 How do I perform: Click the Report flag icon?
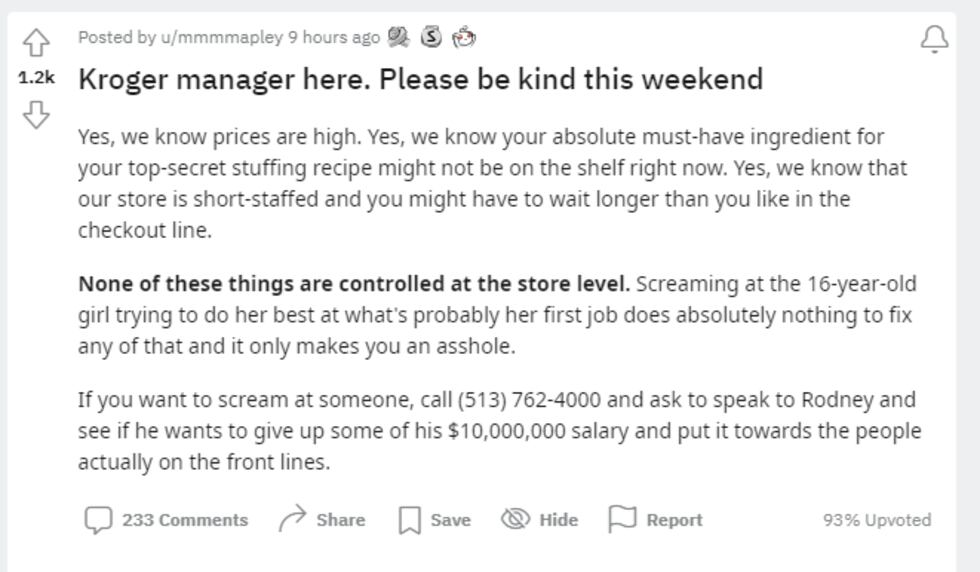pyautogui.click(x=622, y=519)
